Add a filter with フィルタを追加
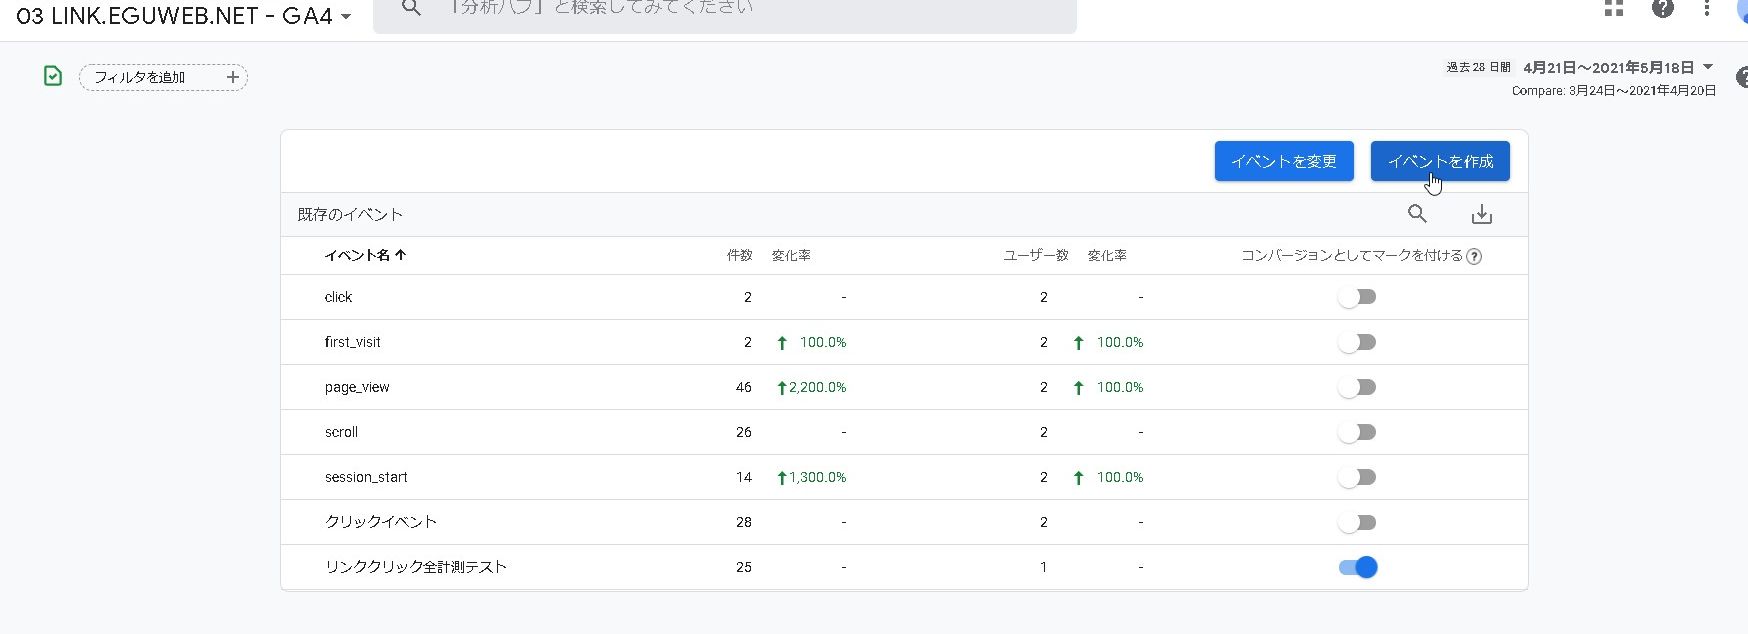 point(140,77)
